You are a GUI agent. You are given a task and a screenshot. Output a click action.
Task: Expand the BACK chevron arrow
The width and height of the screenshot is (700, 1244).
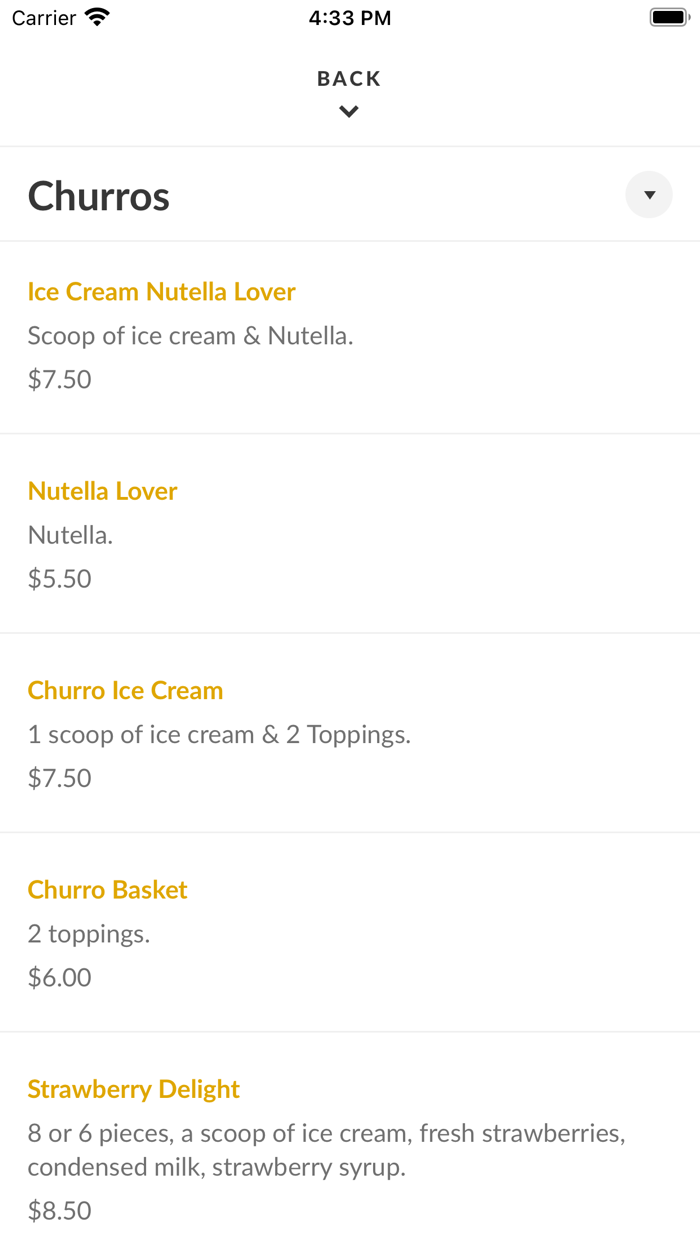tap(348, 111)
